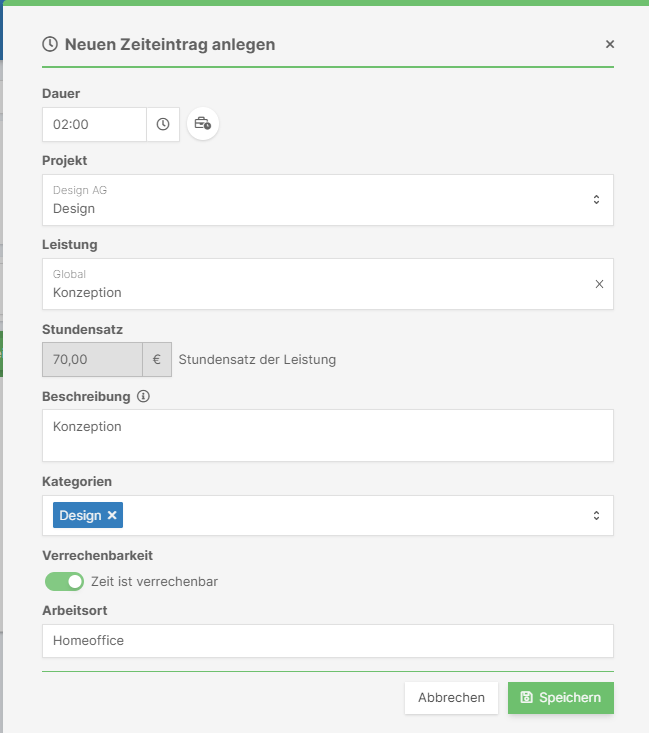Click the Speichern button
Viewport: 649px width, 733px height.
click(561, 697)
